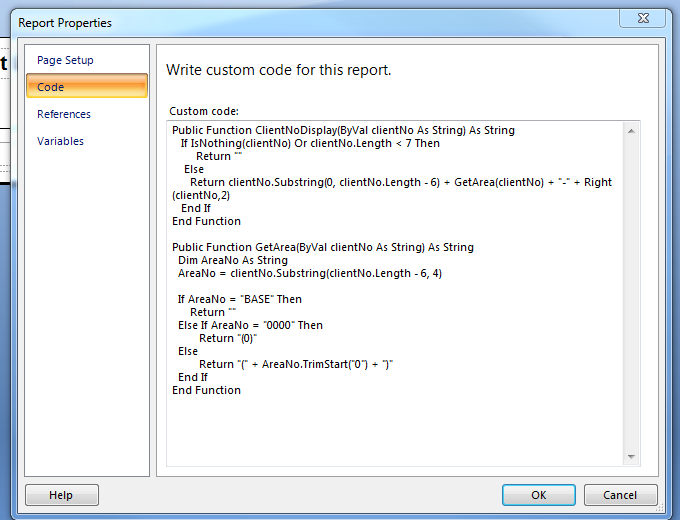The height and width of the screenshot is (520, 680).
Task: Click the heading "Write custom code for this report."
Action: [278, 70]
